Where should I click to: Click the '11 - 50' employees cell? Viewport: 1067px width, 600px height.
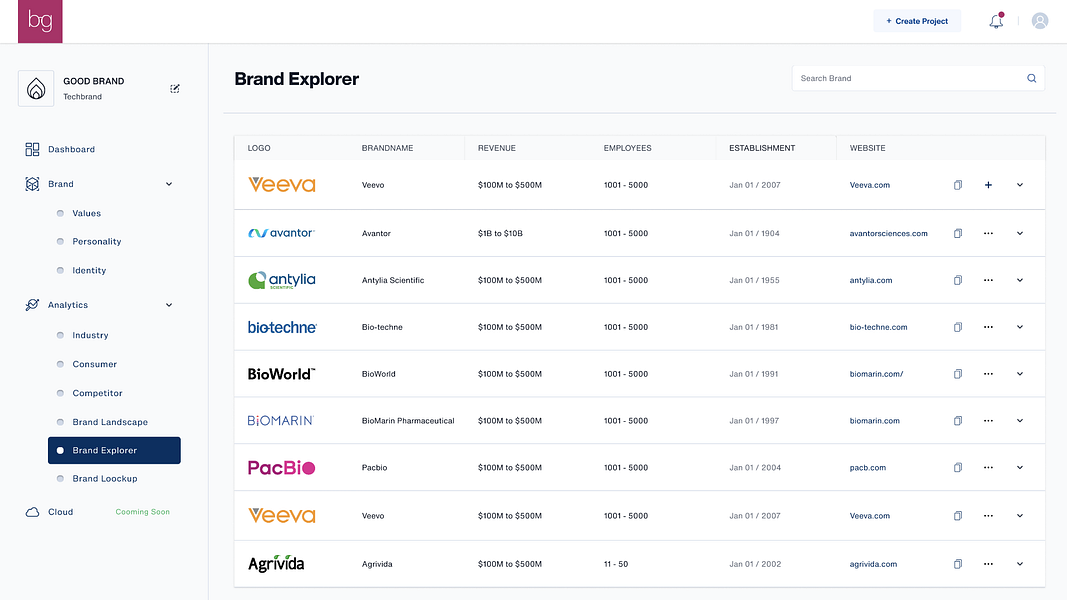coord(616,564)
